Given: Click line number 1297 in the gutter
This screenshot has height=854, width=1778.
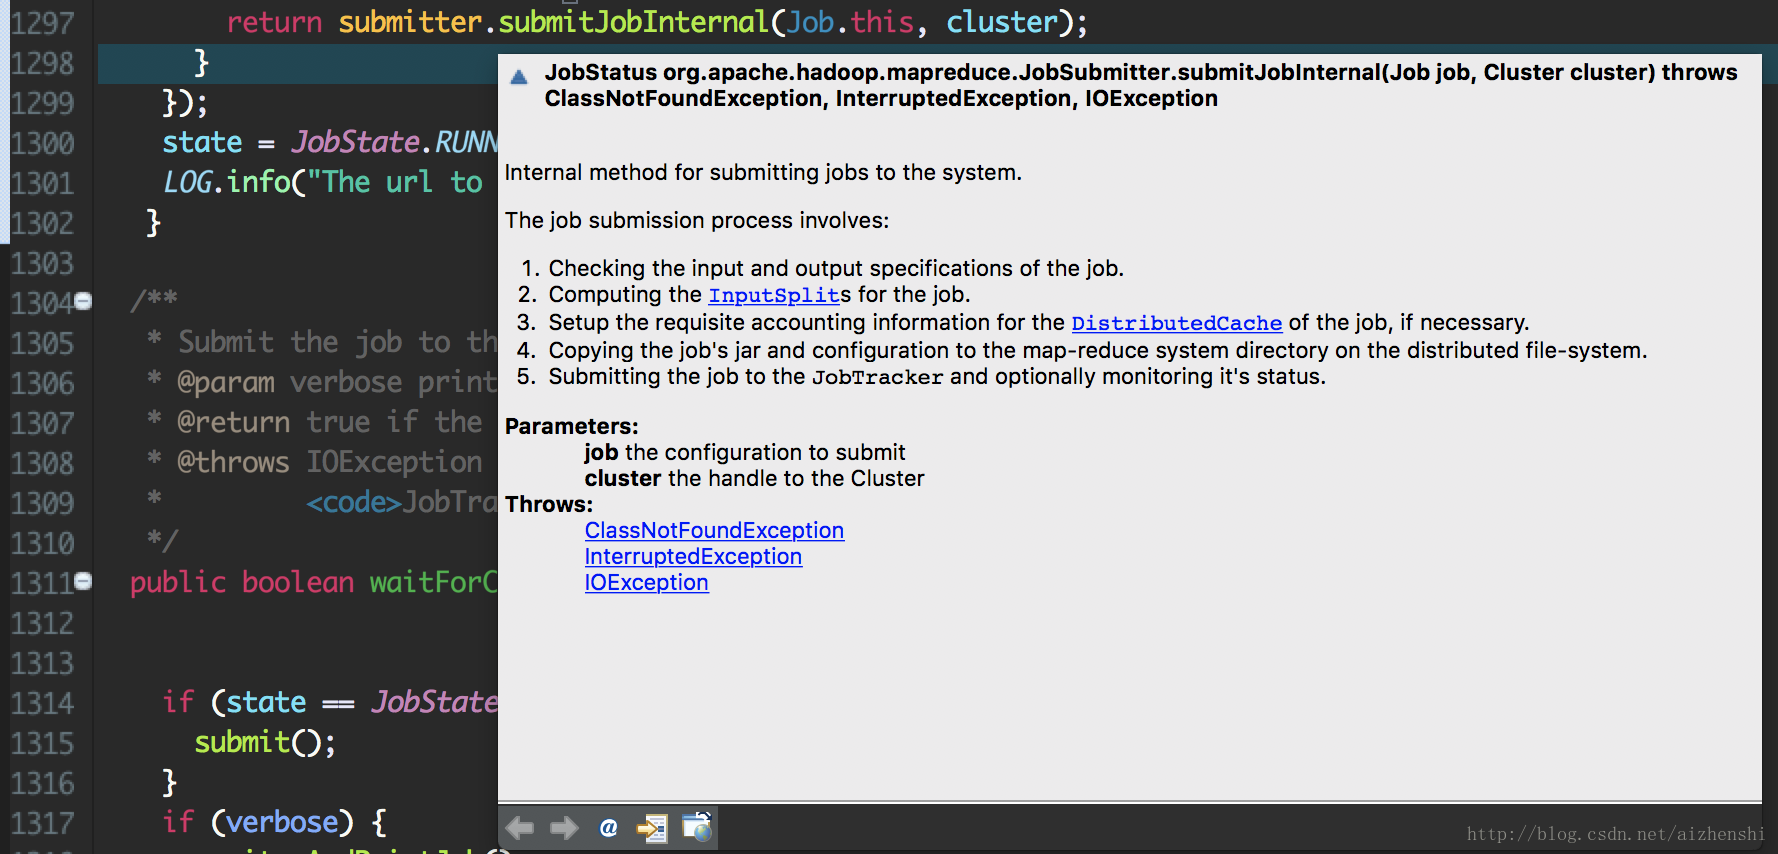Looking at the screenshot, I should point(42,22).
